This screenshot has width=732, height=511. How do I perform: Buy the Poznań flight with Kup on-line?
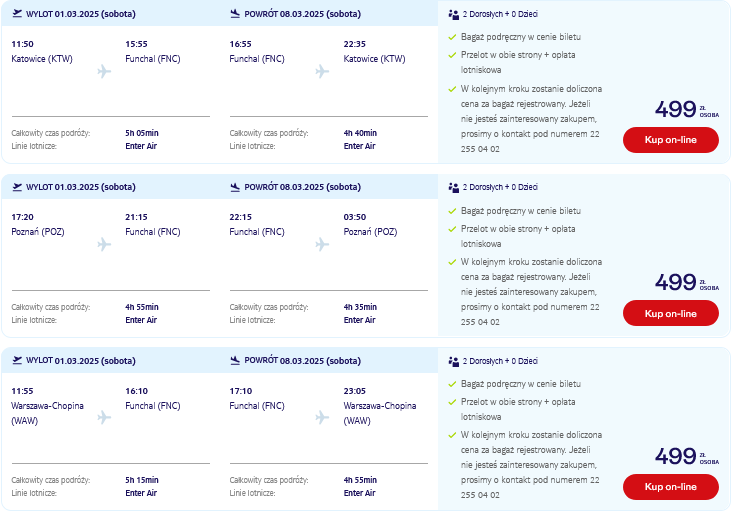[x=670, y=313]
